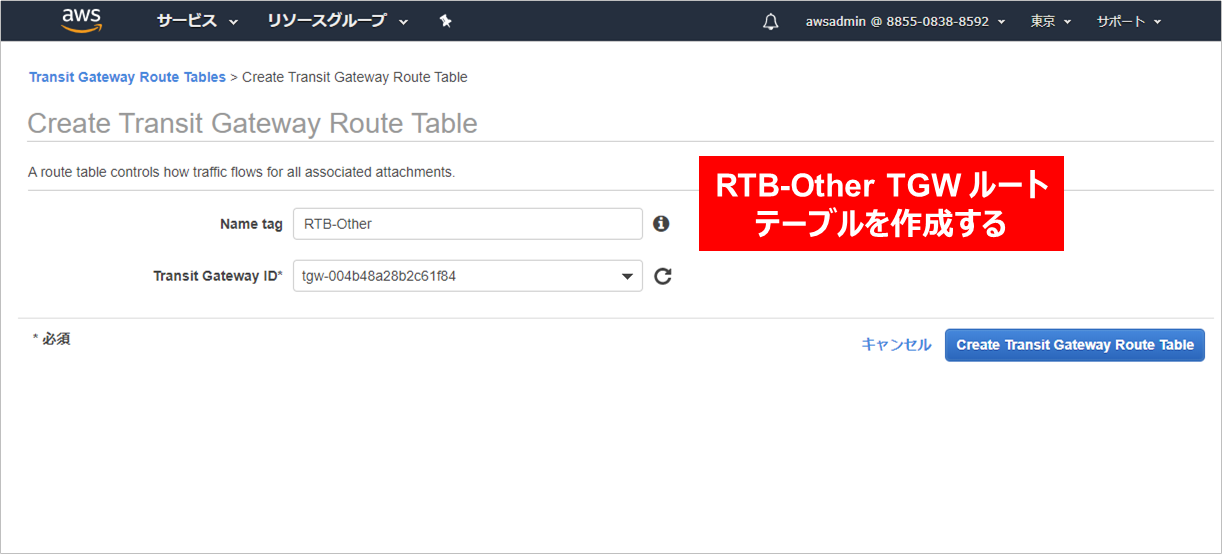
Task: Click the info icon beside Name tag
Action: coord(661,224)
